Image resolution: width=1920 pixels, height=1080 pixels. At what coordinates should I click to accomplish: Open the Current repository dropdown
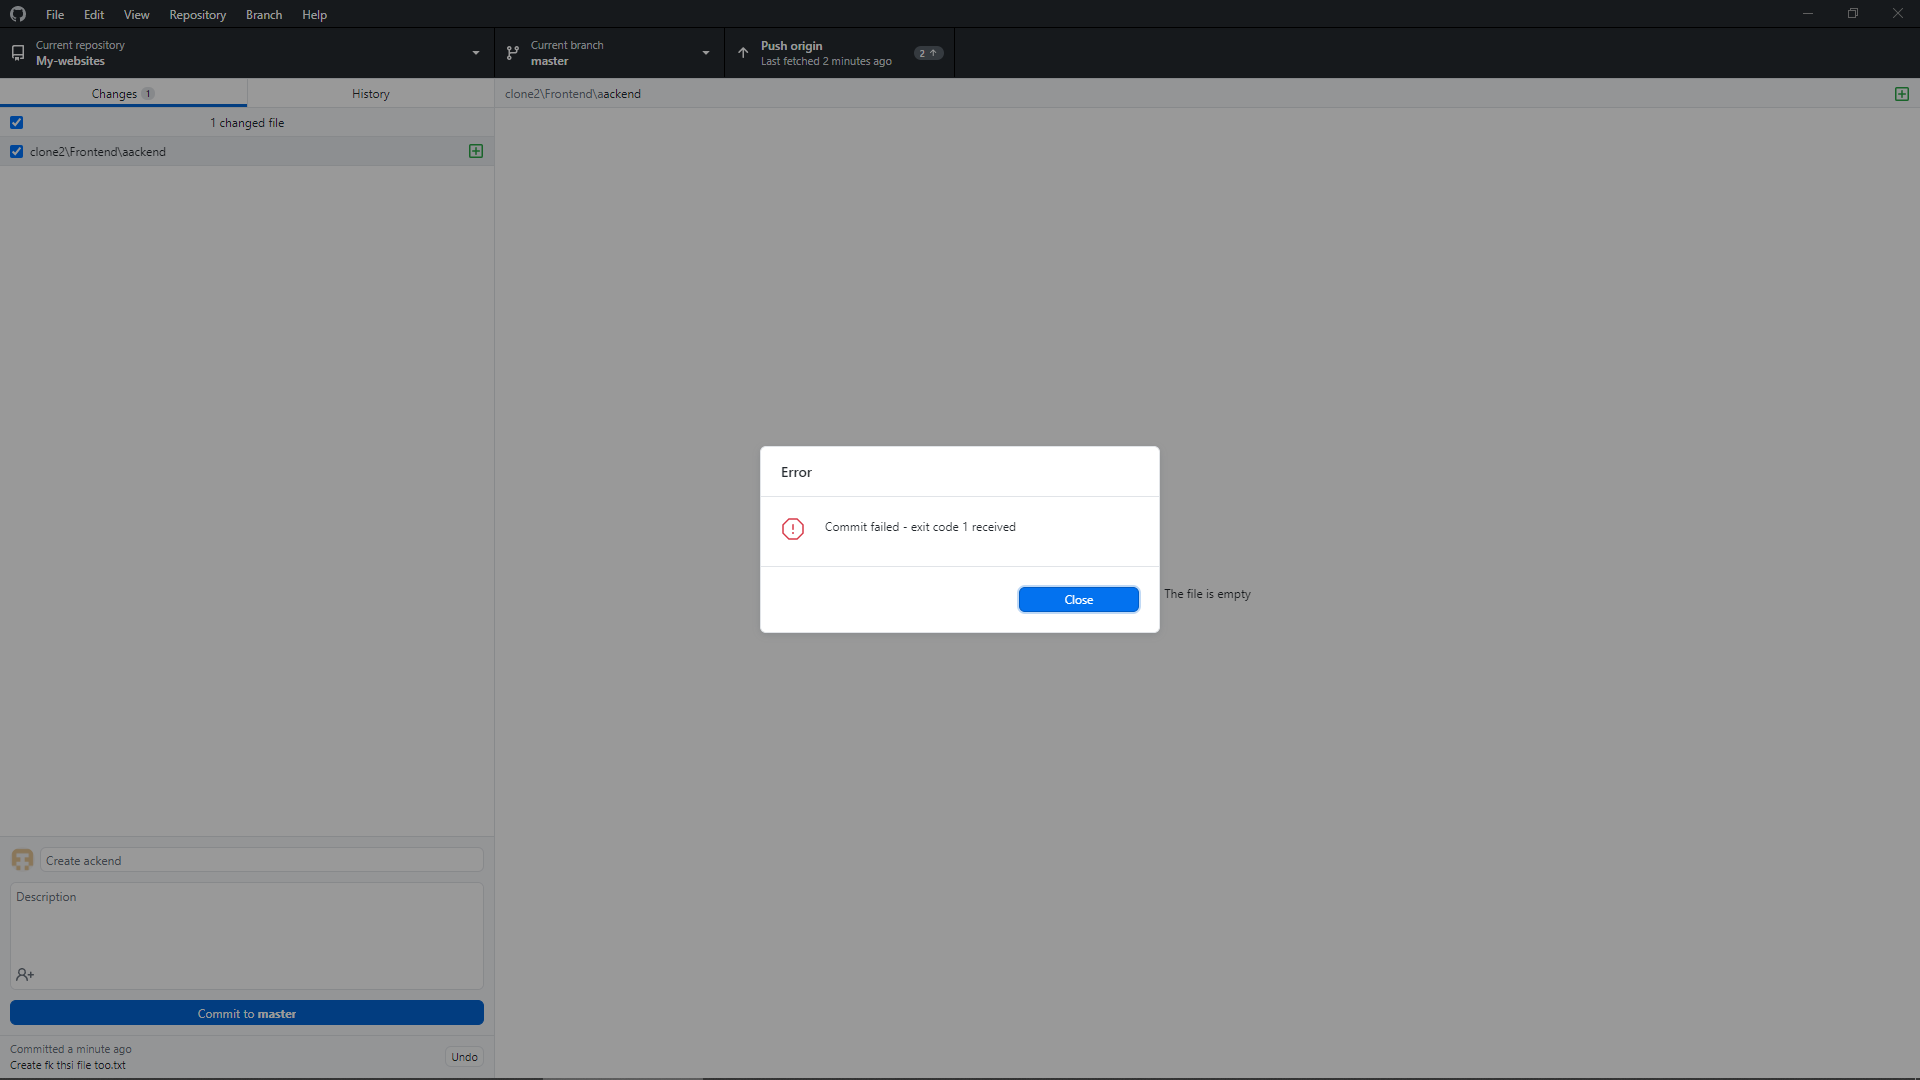(475, 52)
